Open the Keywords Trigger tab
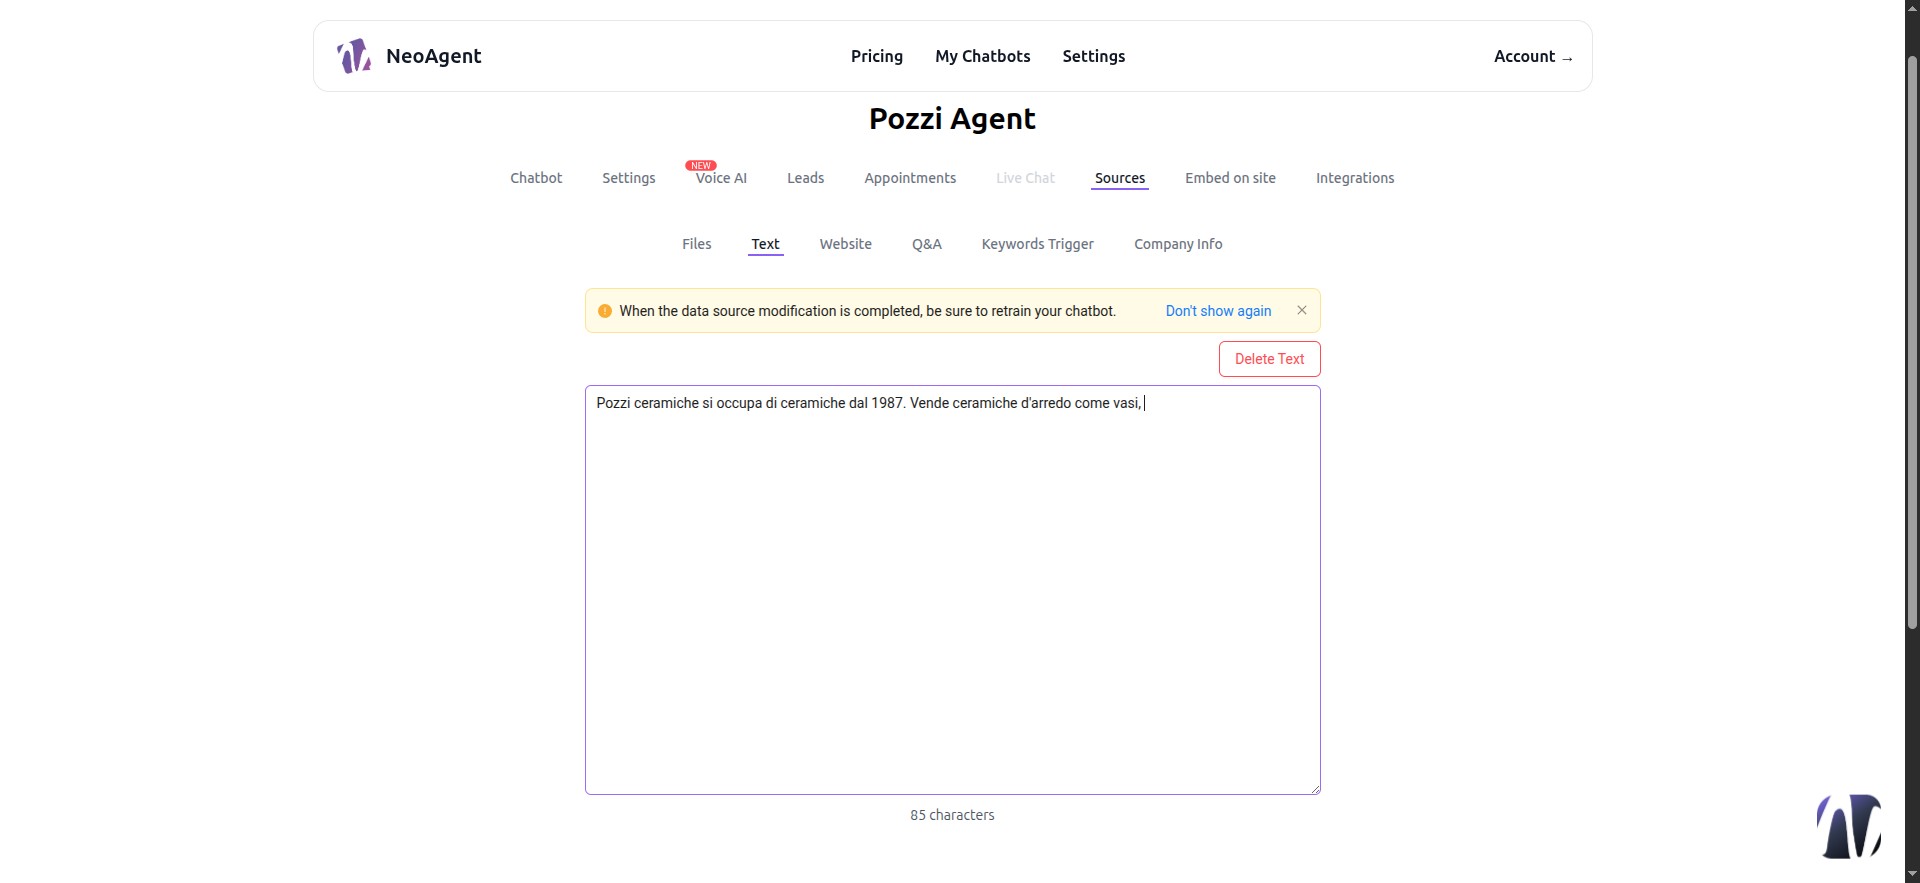1920x883 pixels. [1037, 244]
